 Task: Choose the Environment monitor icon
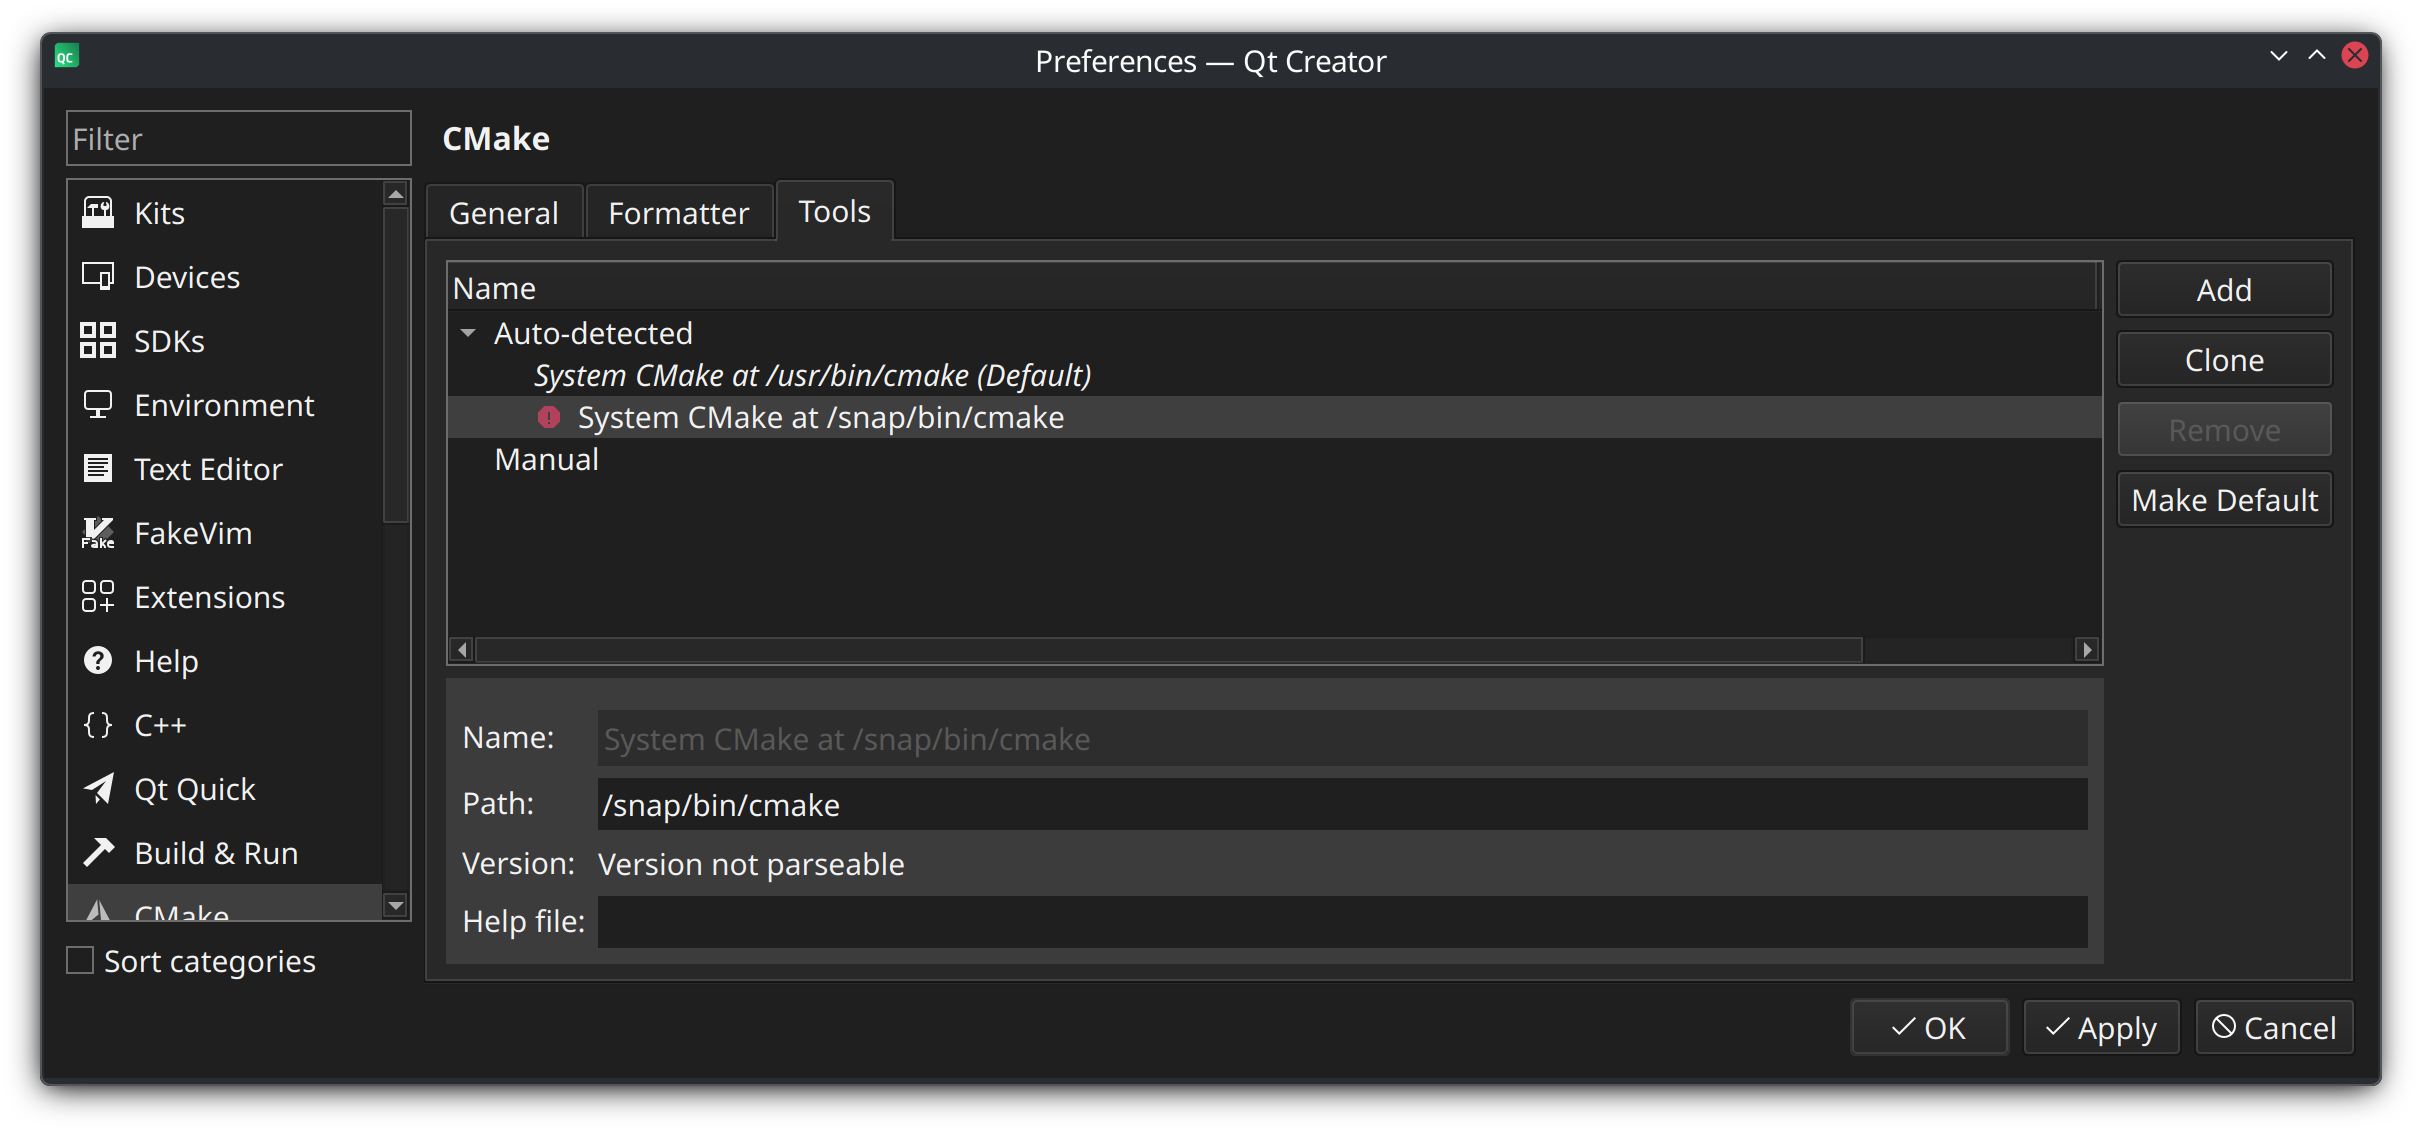98,405
